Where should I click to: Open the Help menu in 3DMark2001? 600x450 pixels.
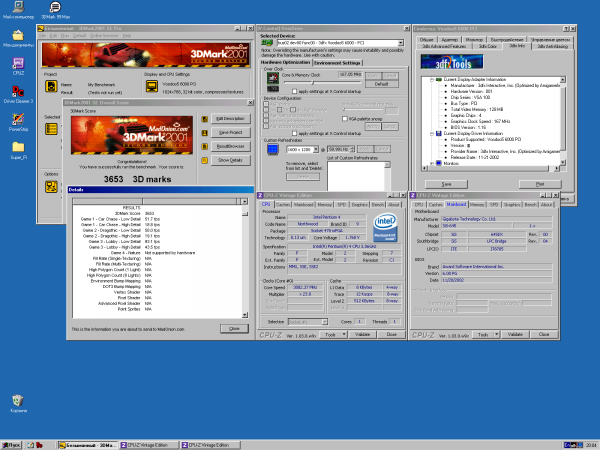127,36
